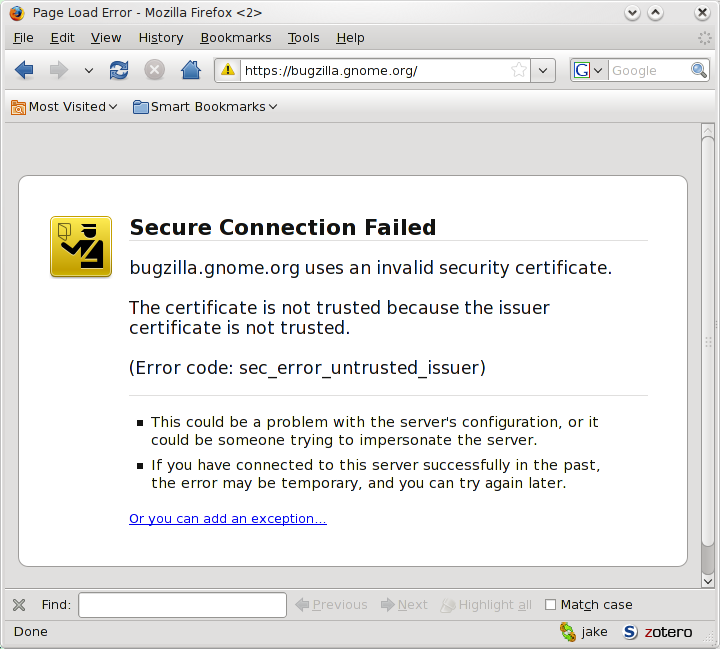The image size is (720, 649).
Task: Click the 'Secure Connection Failed' heading
Action: tap(283, 227)
